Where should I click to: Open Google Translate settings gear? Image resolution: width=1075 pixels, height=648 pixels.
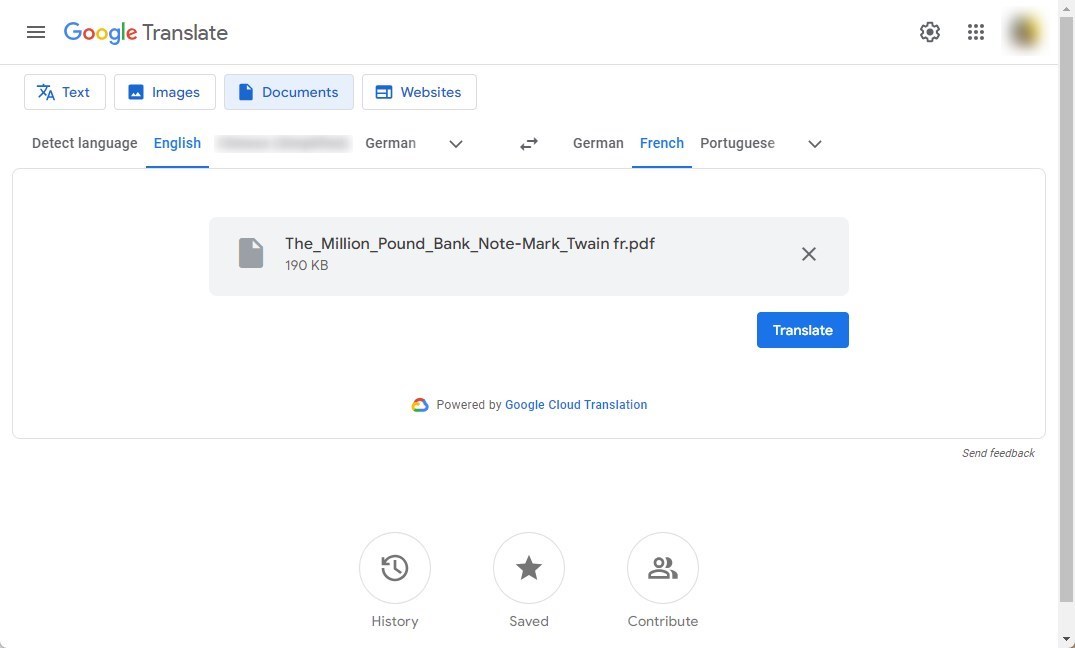point(929,32)
